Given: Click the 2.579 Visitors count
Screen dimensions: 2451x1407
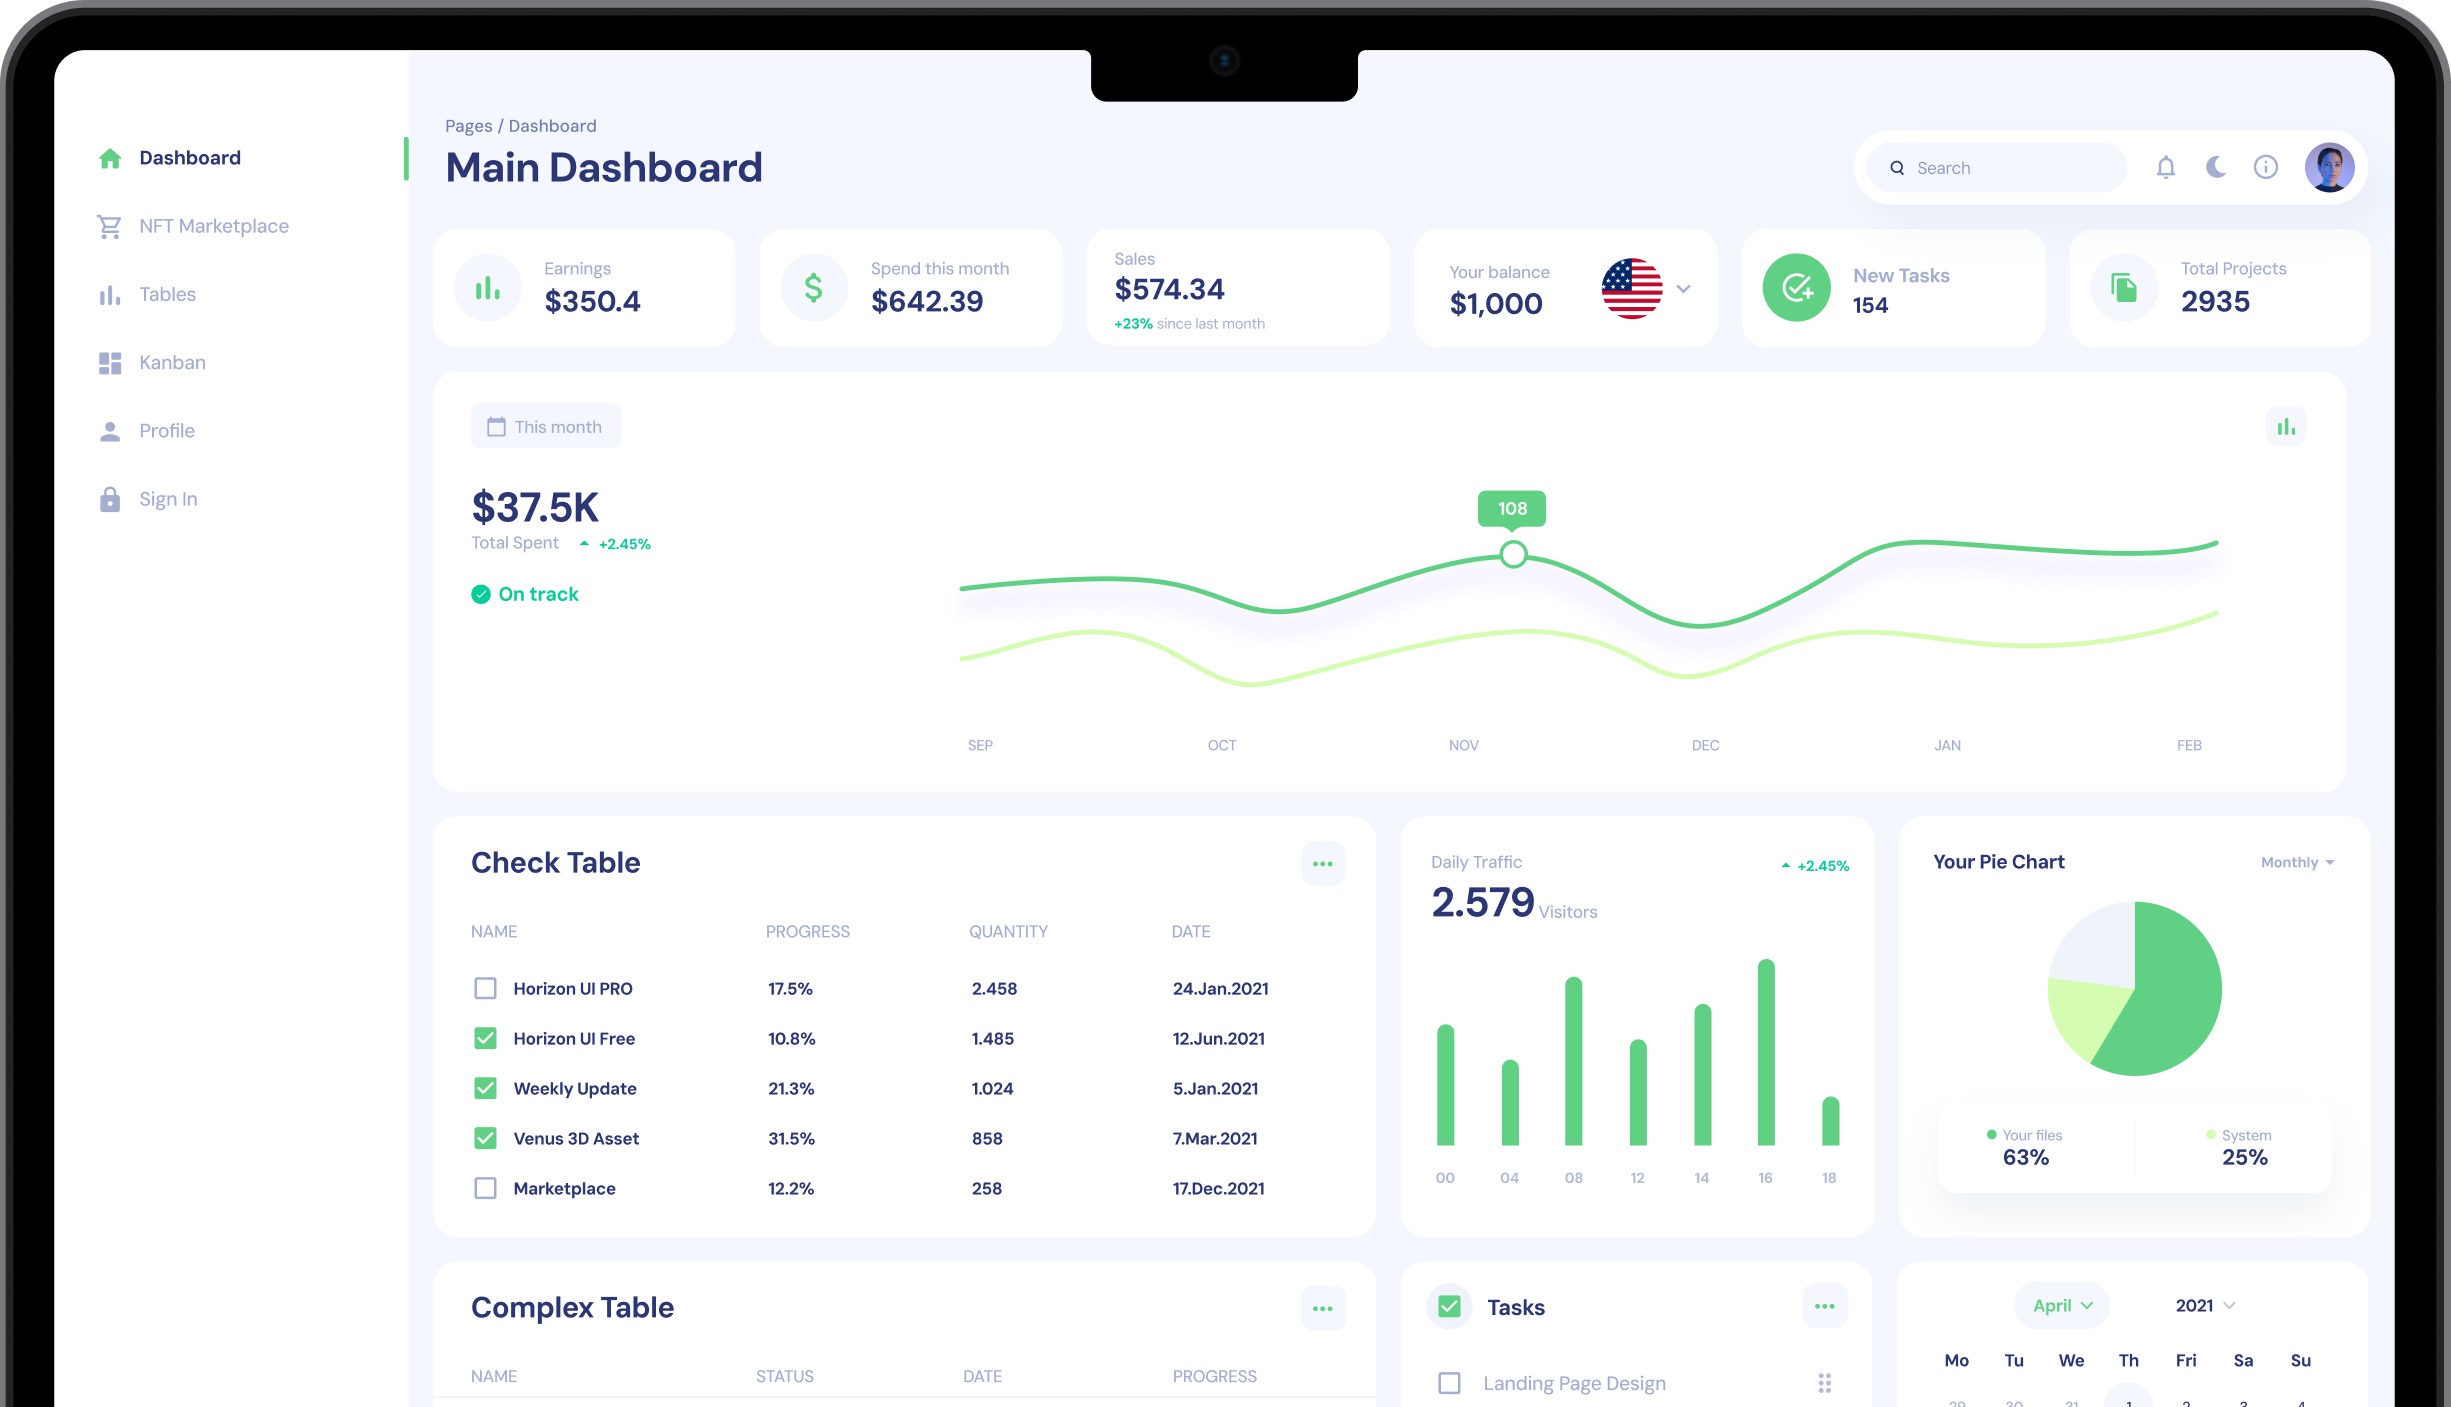Looking at the screenshot, I should [x=1482, y=903].
